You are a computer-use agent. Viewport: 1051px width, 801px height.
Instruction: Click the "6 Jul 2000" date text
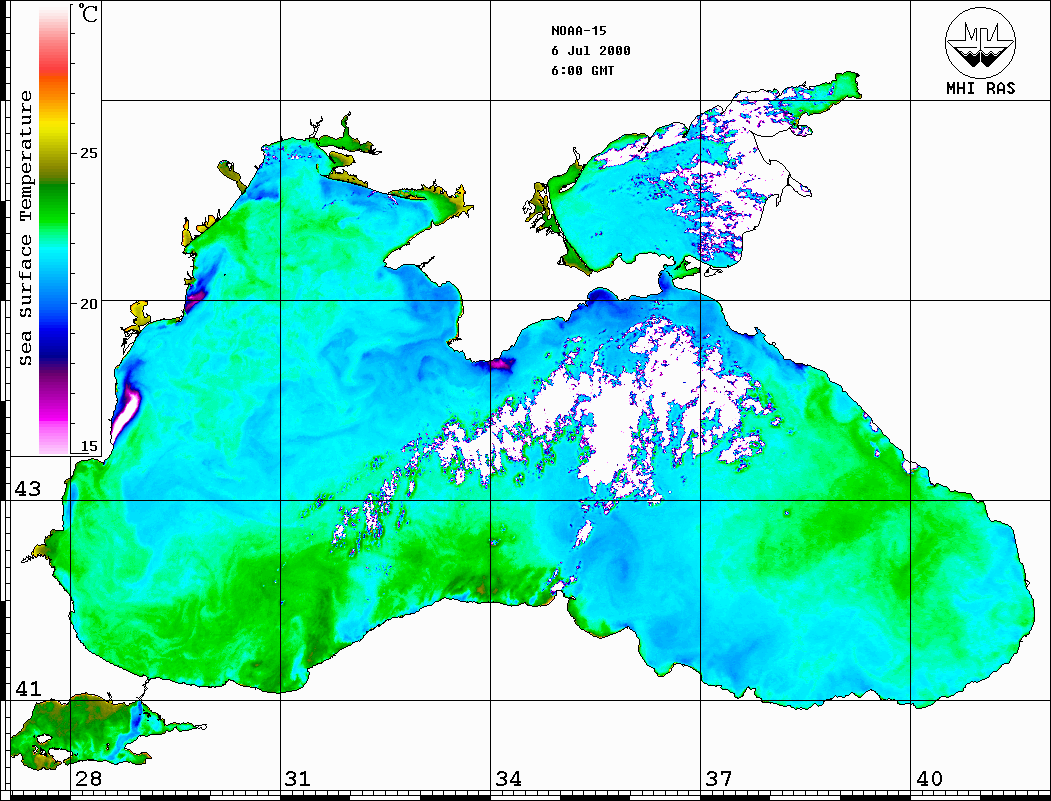coord(591,51)
